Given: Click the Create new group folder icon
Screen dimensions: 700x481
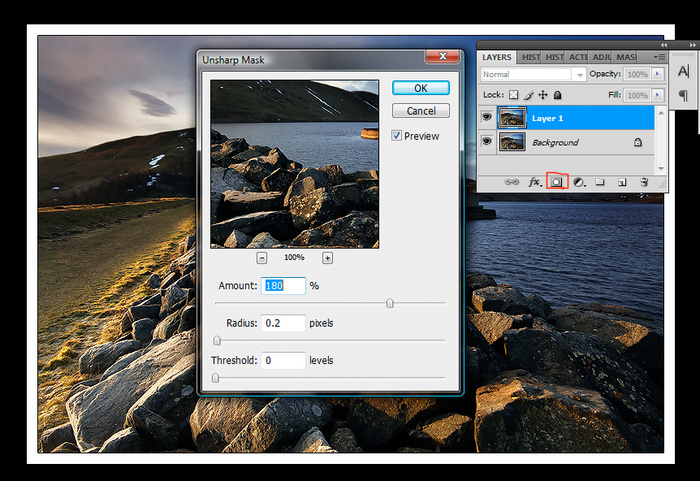Looking at the screenshot, I should click(600, 182).
